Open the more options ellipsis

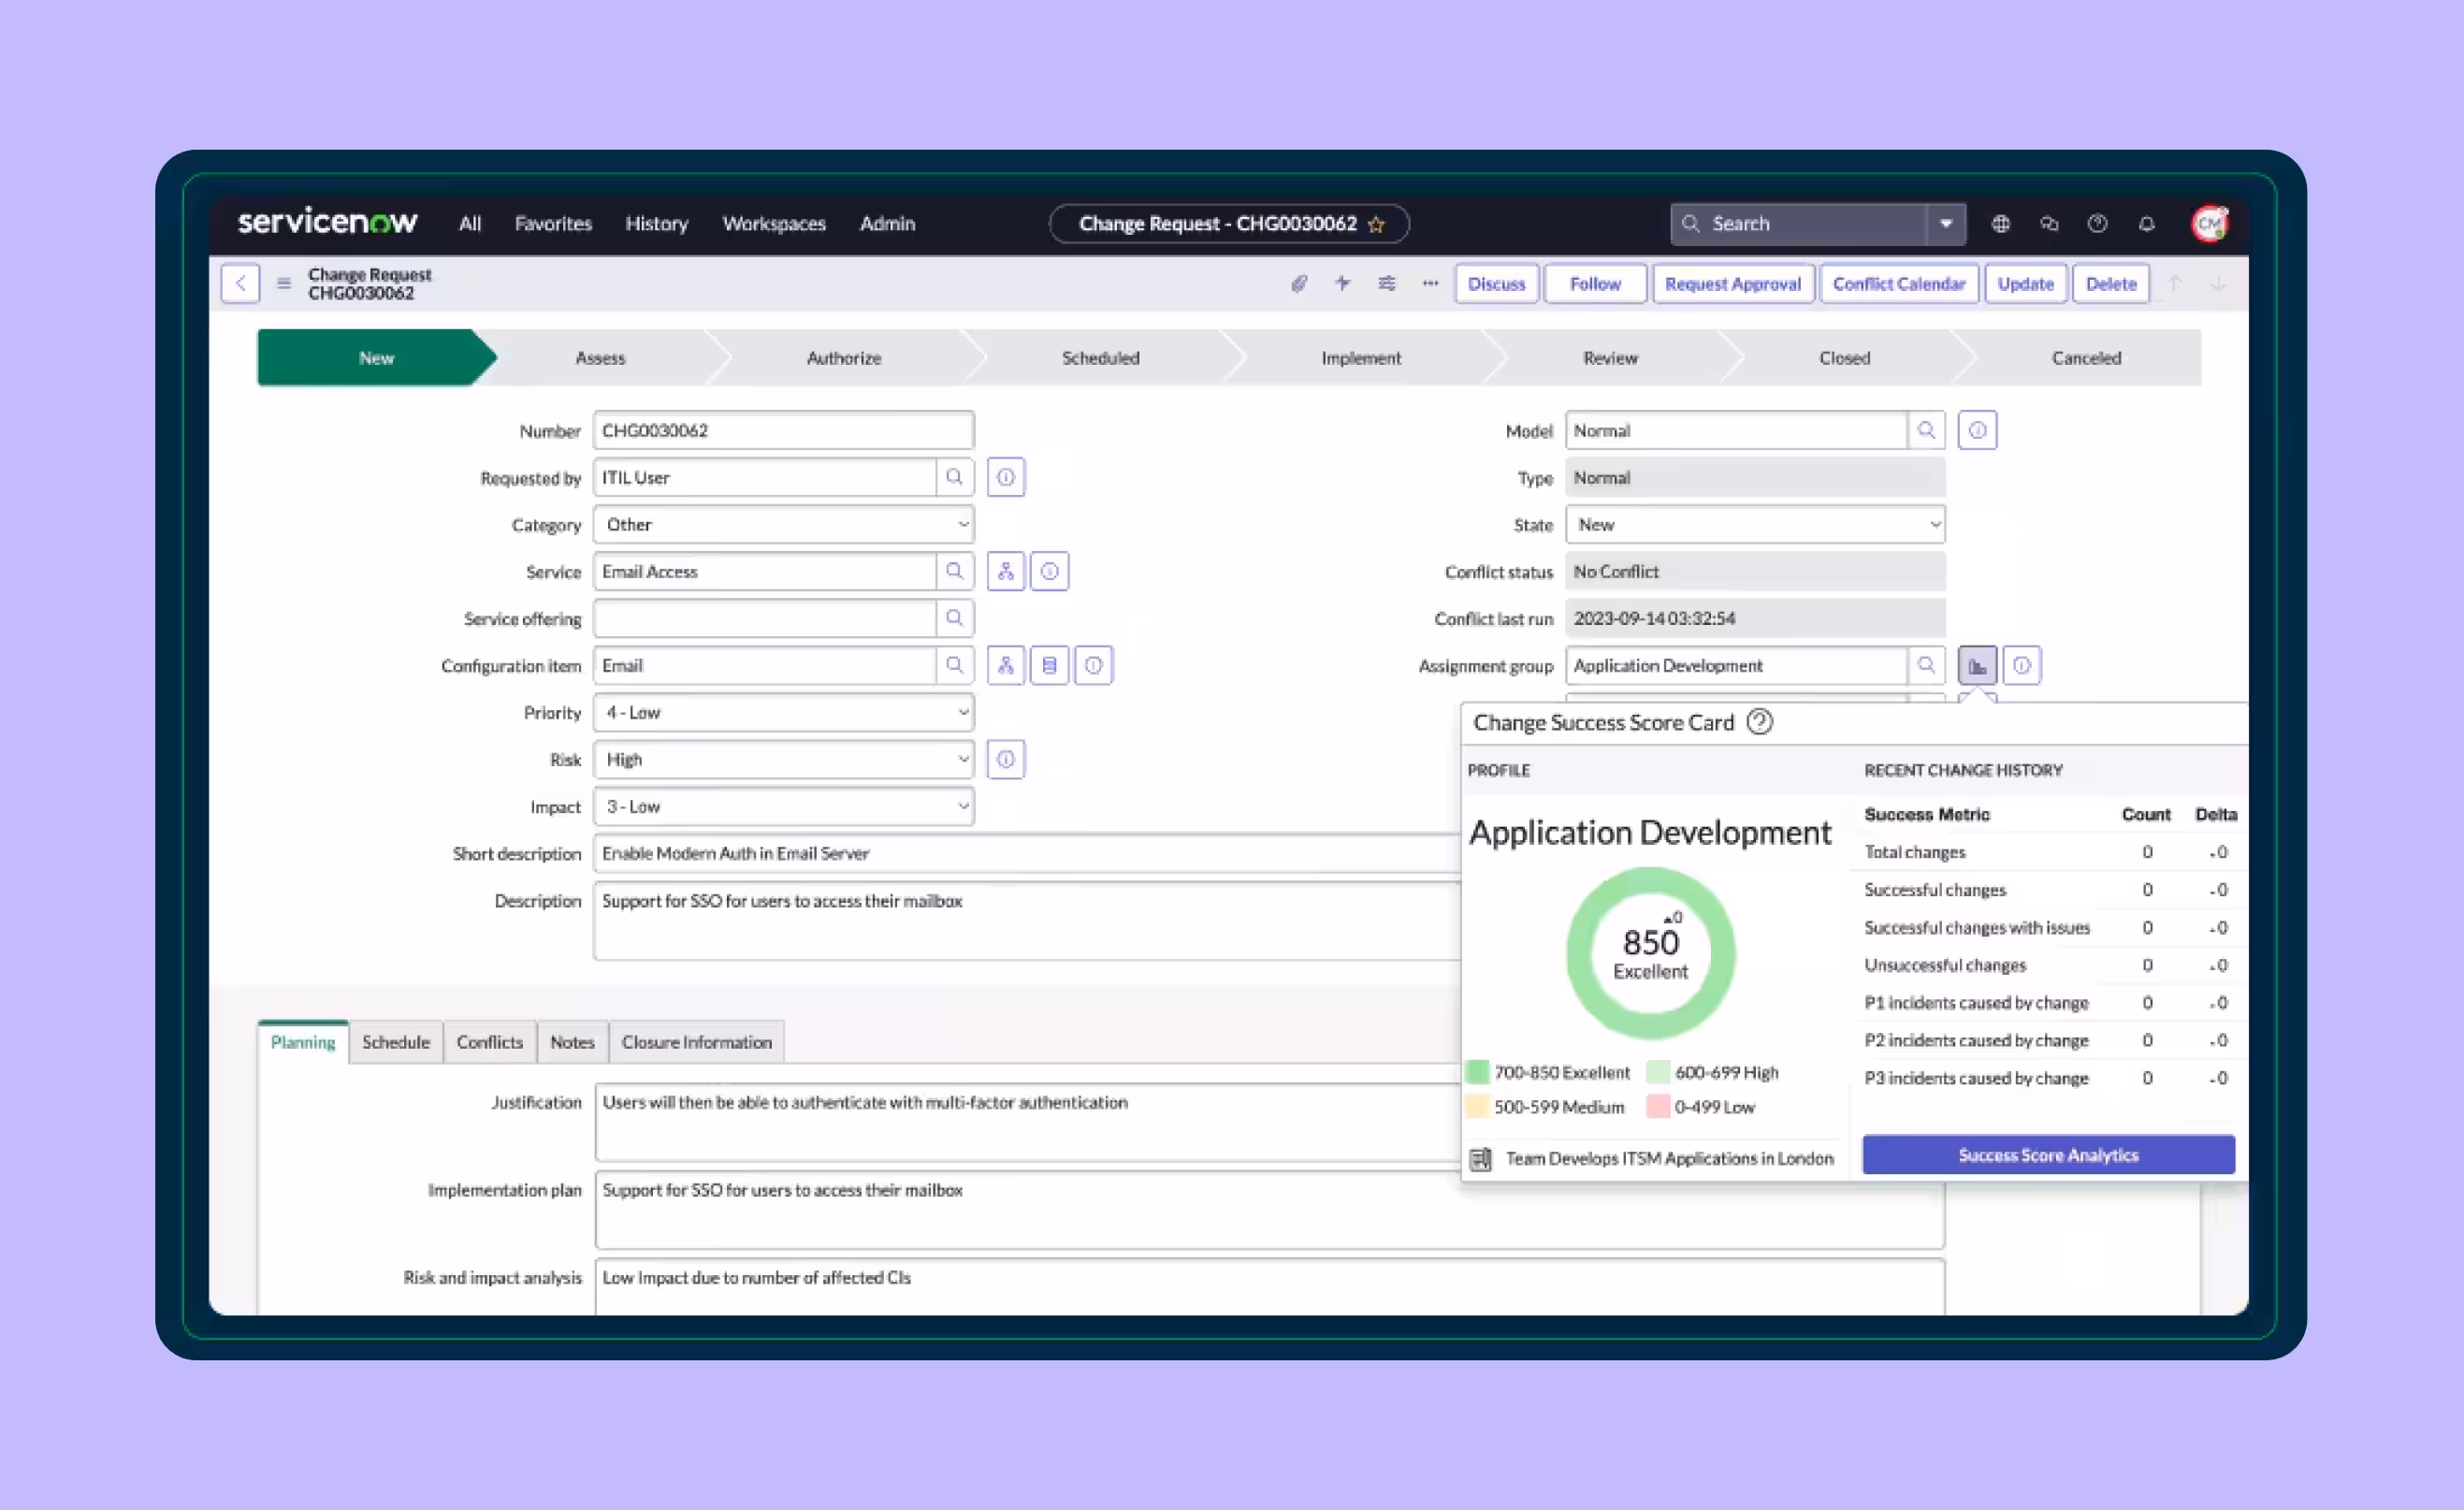tap(1431, 283)
